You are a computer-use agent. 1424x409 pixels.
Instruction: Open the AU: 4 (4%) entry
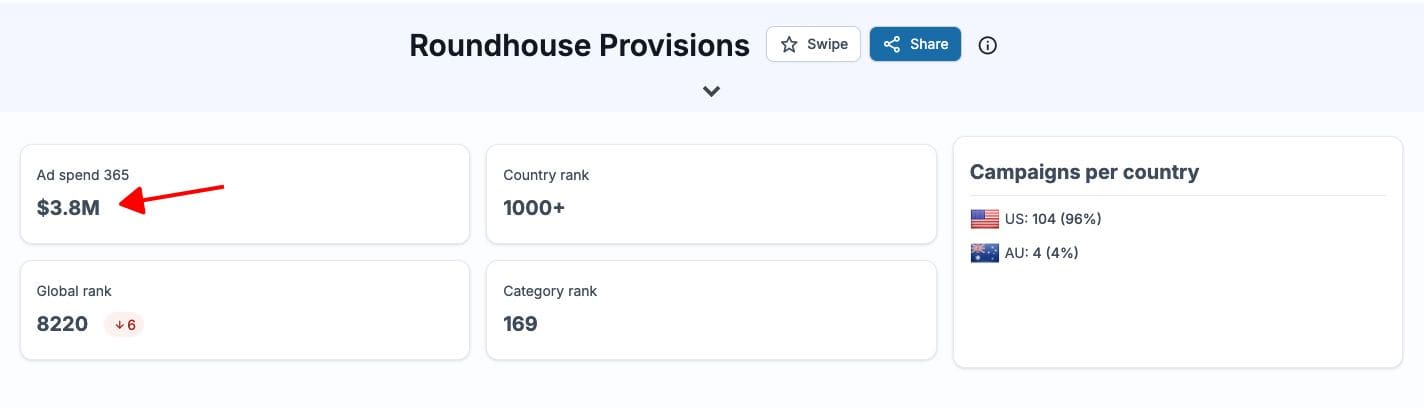1043,253
